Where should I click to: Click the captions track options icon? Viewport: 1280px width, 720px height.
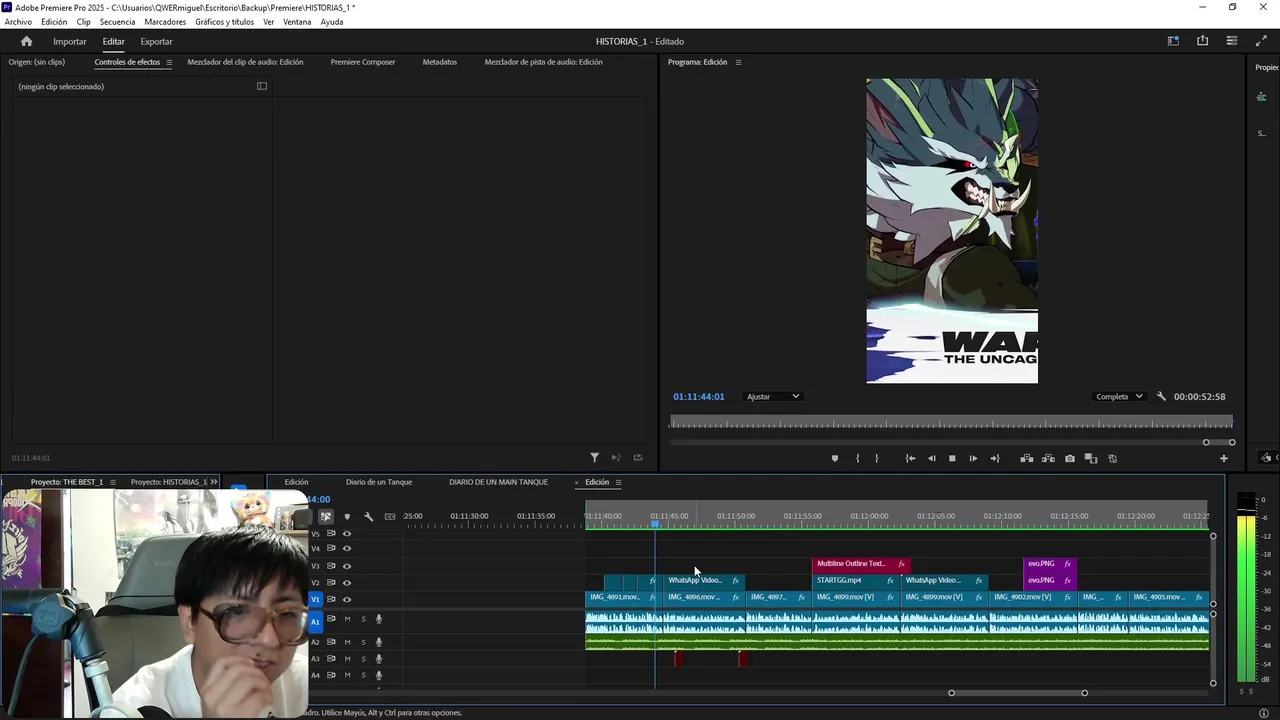click(x=390, y=516)
